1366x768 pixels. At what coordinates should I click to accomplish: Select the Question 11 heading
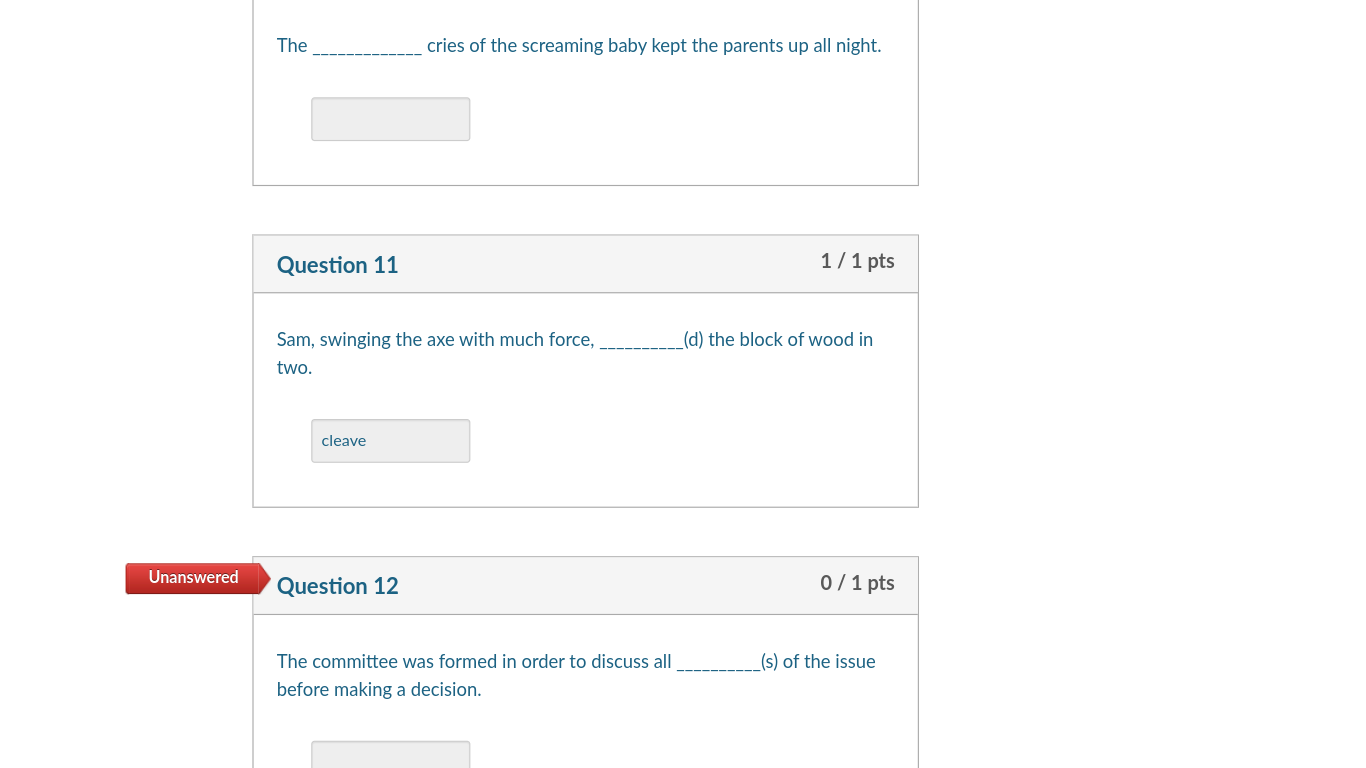(337, 265)
